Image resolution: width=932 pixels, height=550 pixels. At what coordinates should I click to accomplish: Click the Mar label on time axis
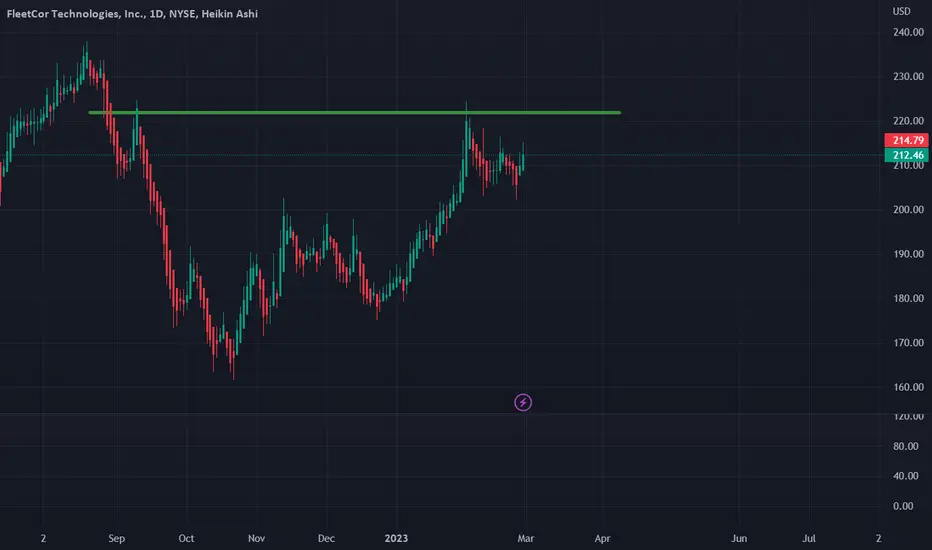[525, 538]
